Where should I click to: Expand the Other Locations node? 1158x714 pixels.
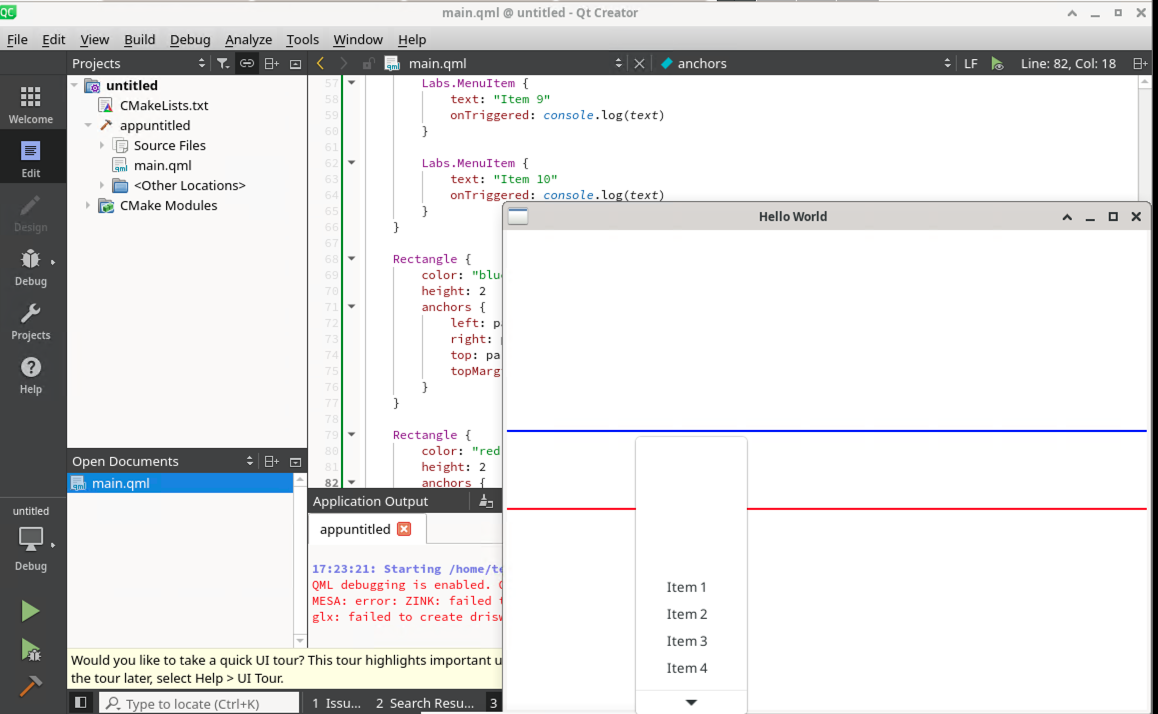click(102, 185)
